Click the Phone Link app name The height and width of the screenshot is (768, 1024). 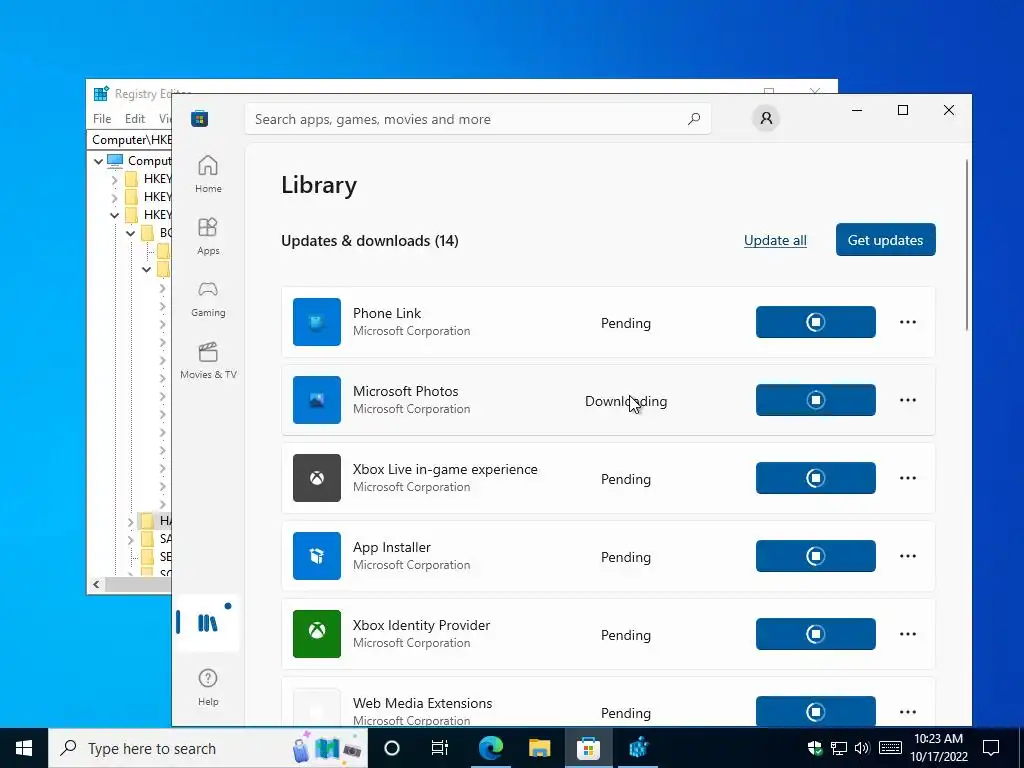pyautogui.click(x=387, y=313)
